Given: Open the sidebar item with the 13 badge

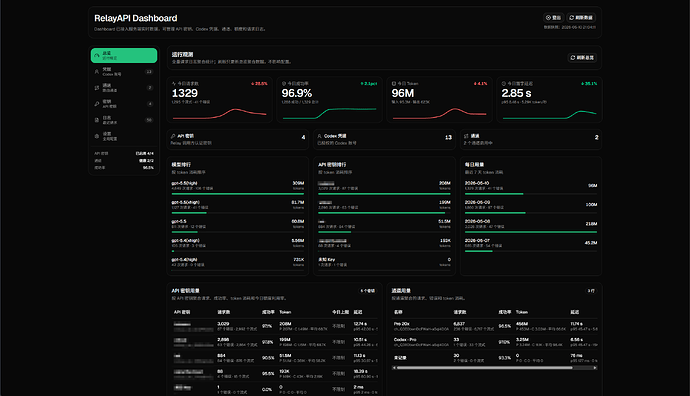Looking at the screenshot, I should (x=124, y=72).
